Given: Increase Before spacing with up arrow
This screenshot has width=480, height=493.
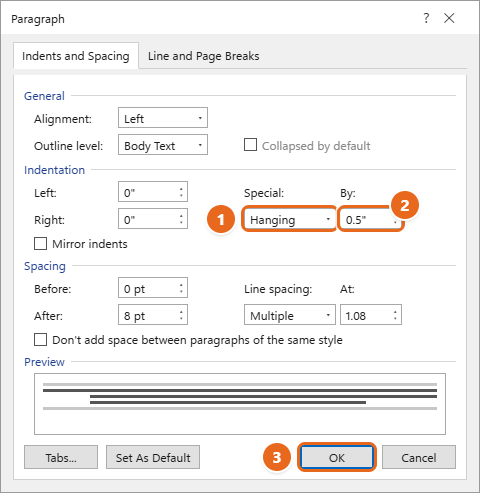Looking at the screenshot, I should [181, 285].
